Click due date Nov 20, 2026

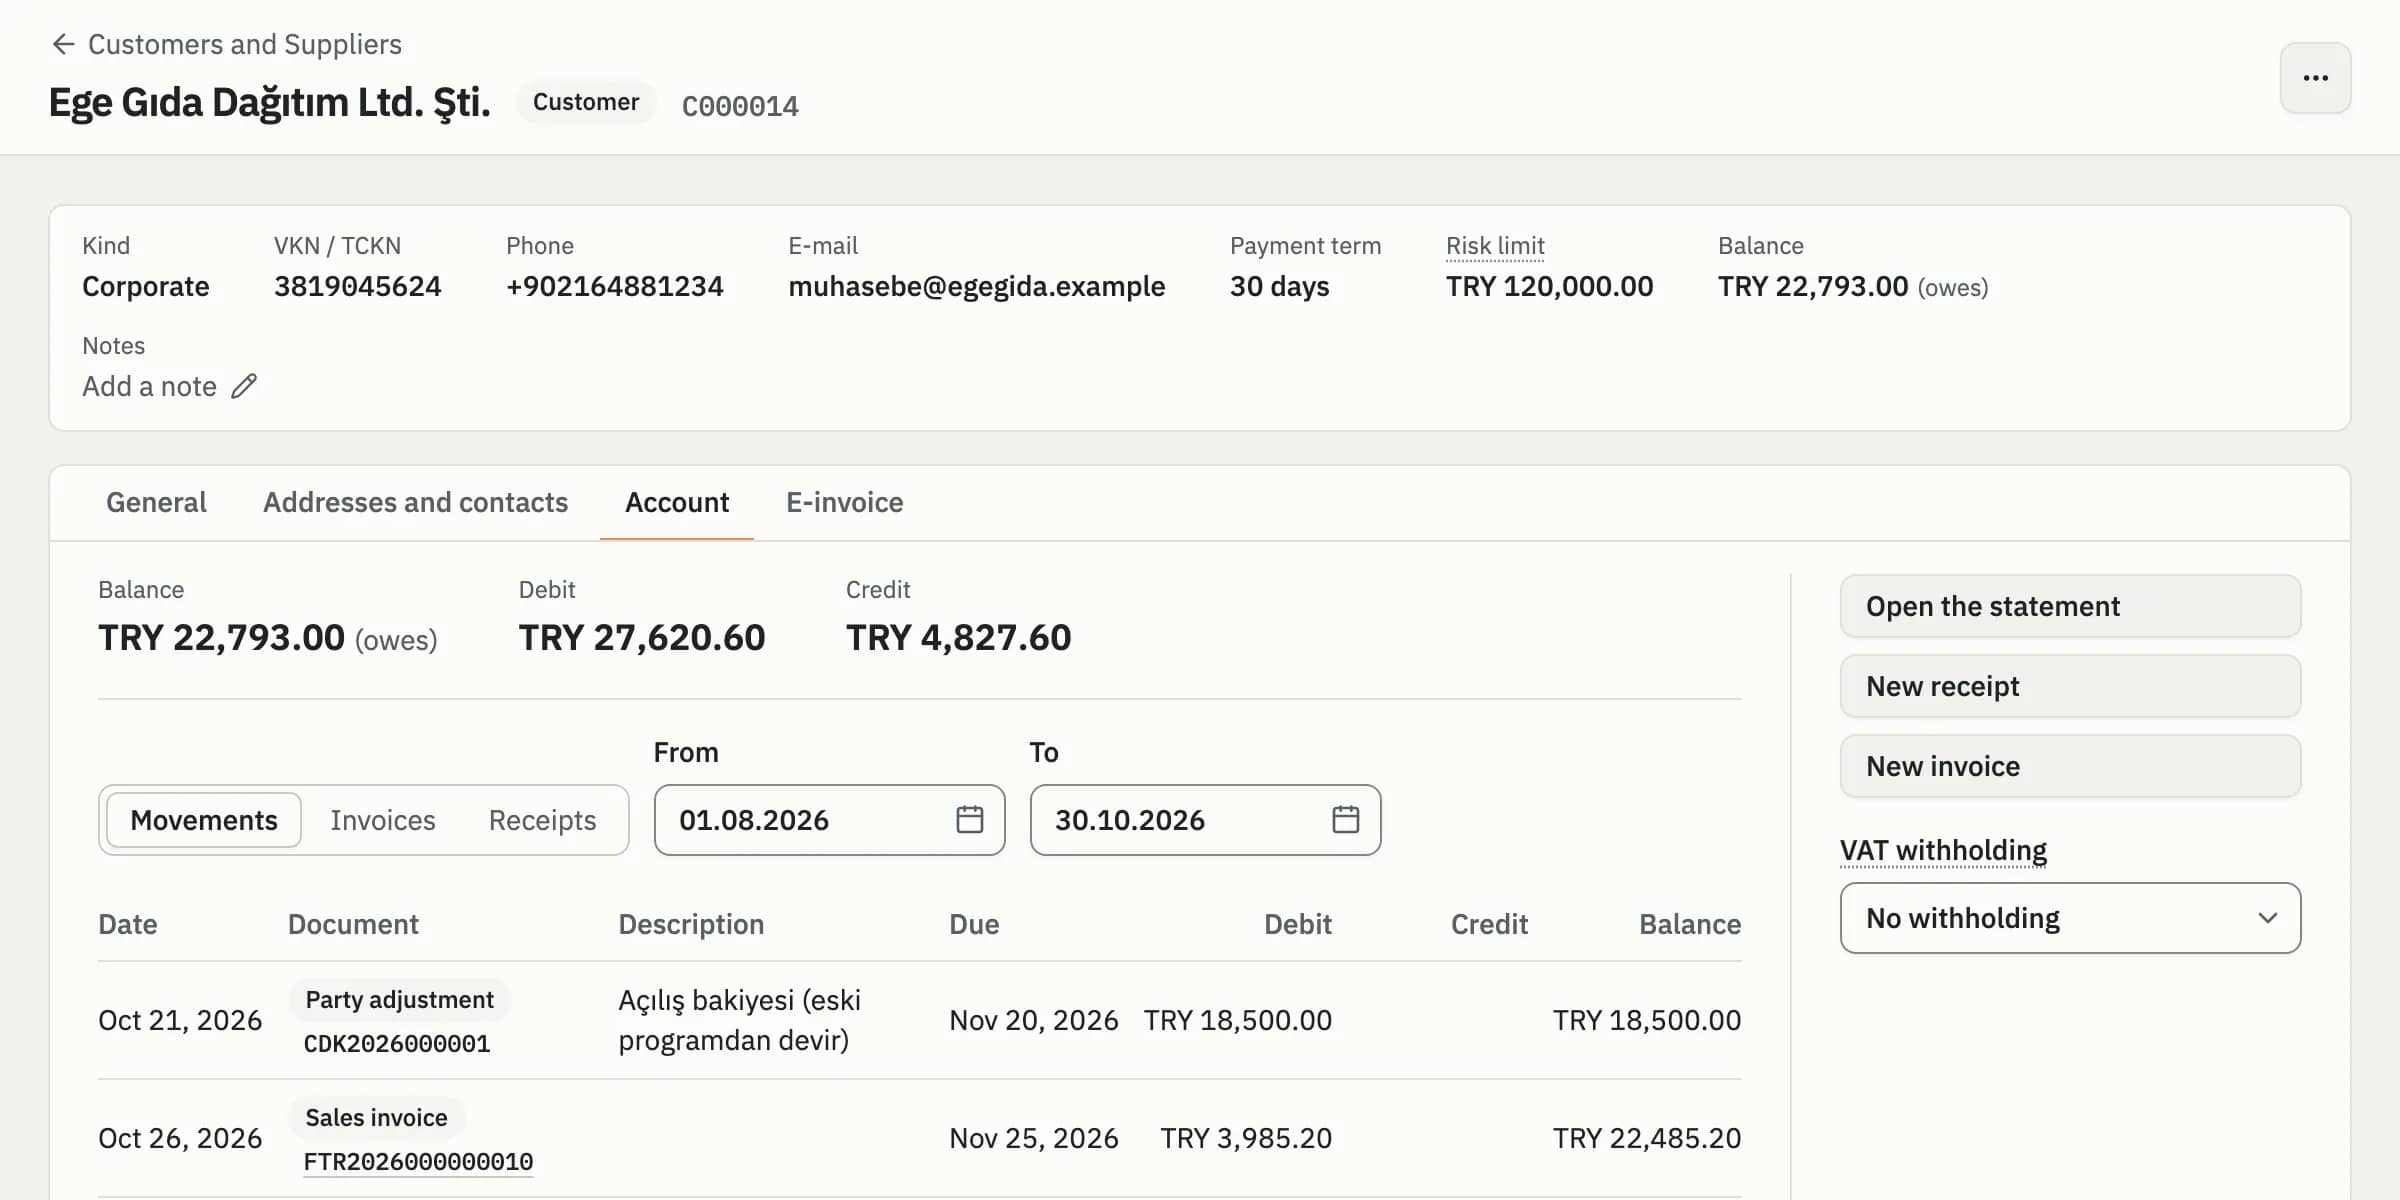pos(1033,1020)
